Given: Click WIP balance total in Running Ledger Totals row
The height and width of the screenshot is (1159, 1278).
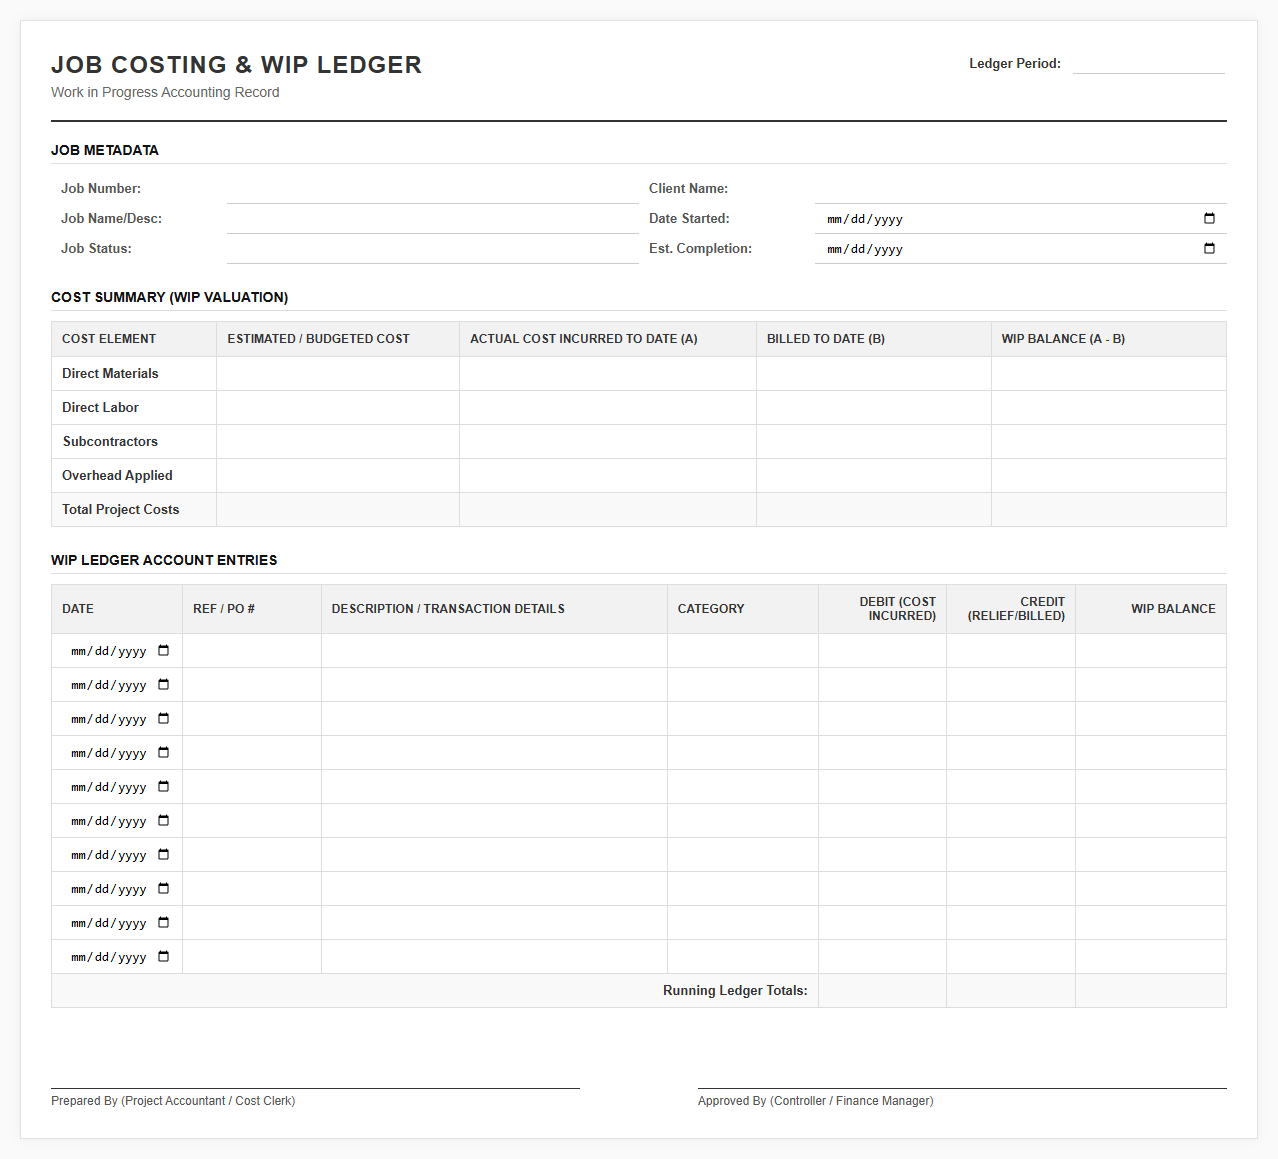Looking at the screenshot, I should coord(1151,991).
